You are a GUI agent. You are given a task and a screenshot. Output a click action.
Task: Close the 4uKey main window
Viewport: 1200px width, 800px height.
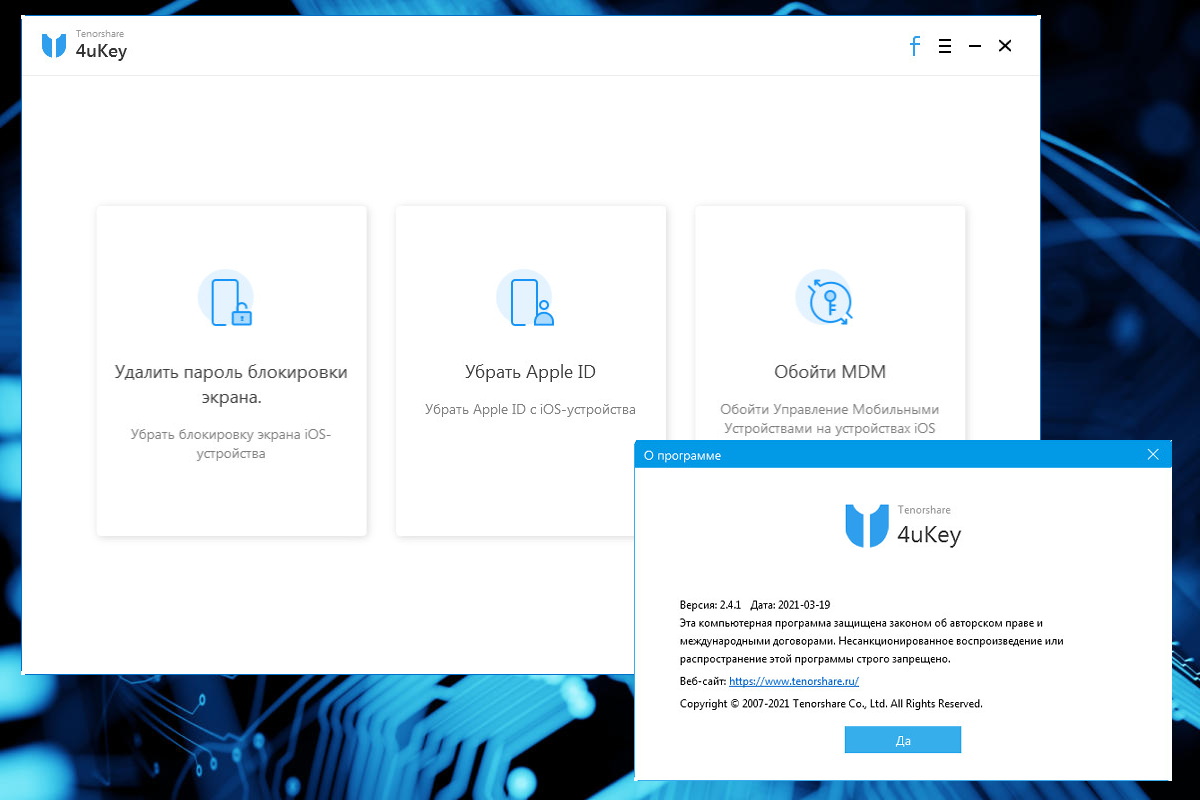1005,46
